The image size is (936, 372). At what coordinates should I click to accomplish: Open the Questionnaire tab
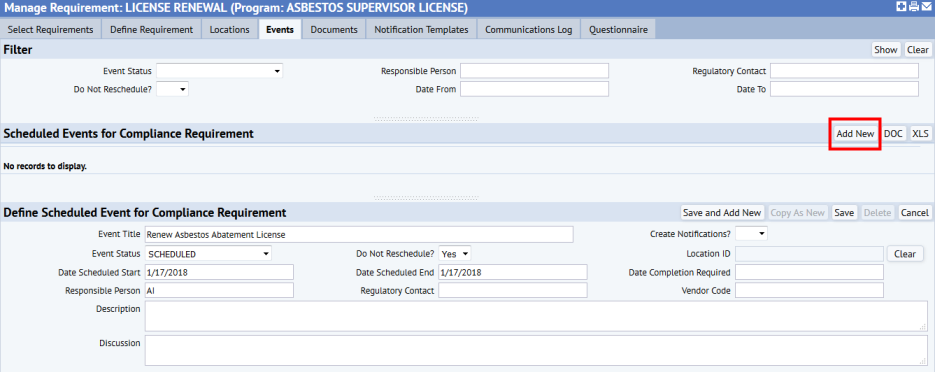pyautogui.click(x=618, y=29)
